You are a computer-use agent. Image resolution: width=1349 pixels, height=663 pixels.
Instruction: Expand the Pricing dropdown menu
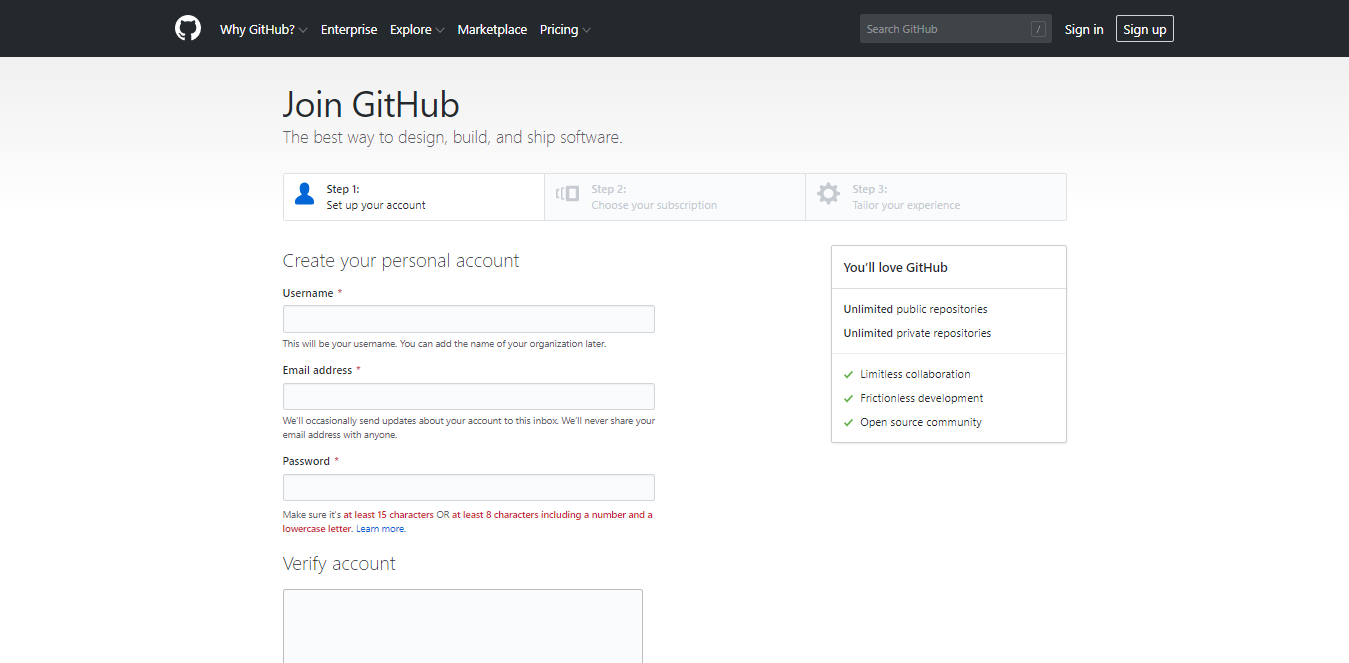[565, 29]
